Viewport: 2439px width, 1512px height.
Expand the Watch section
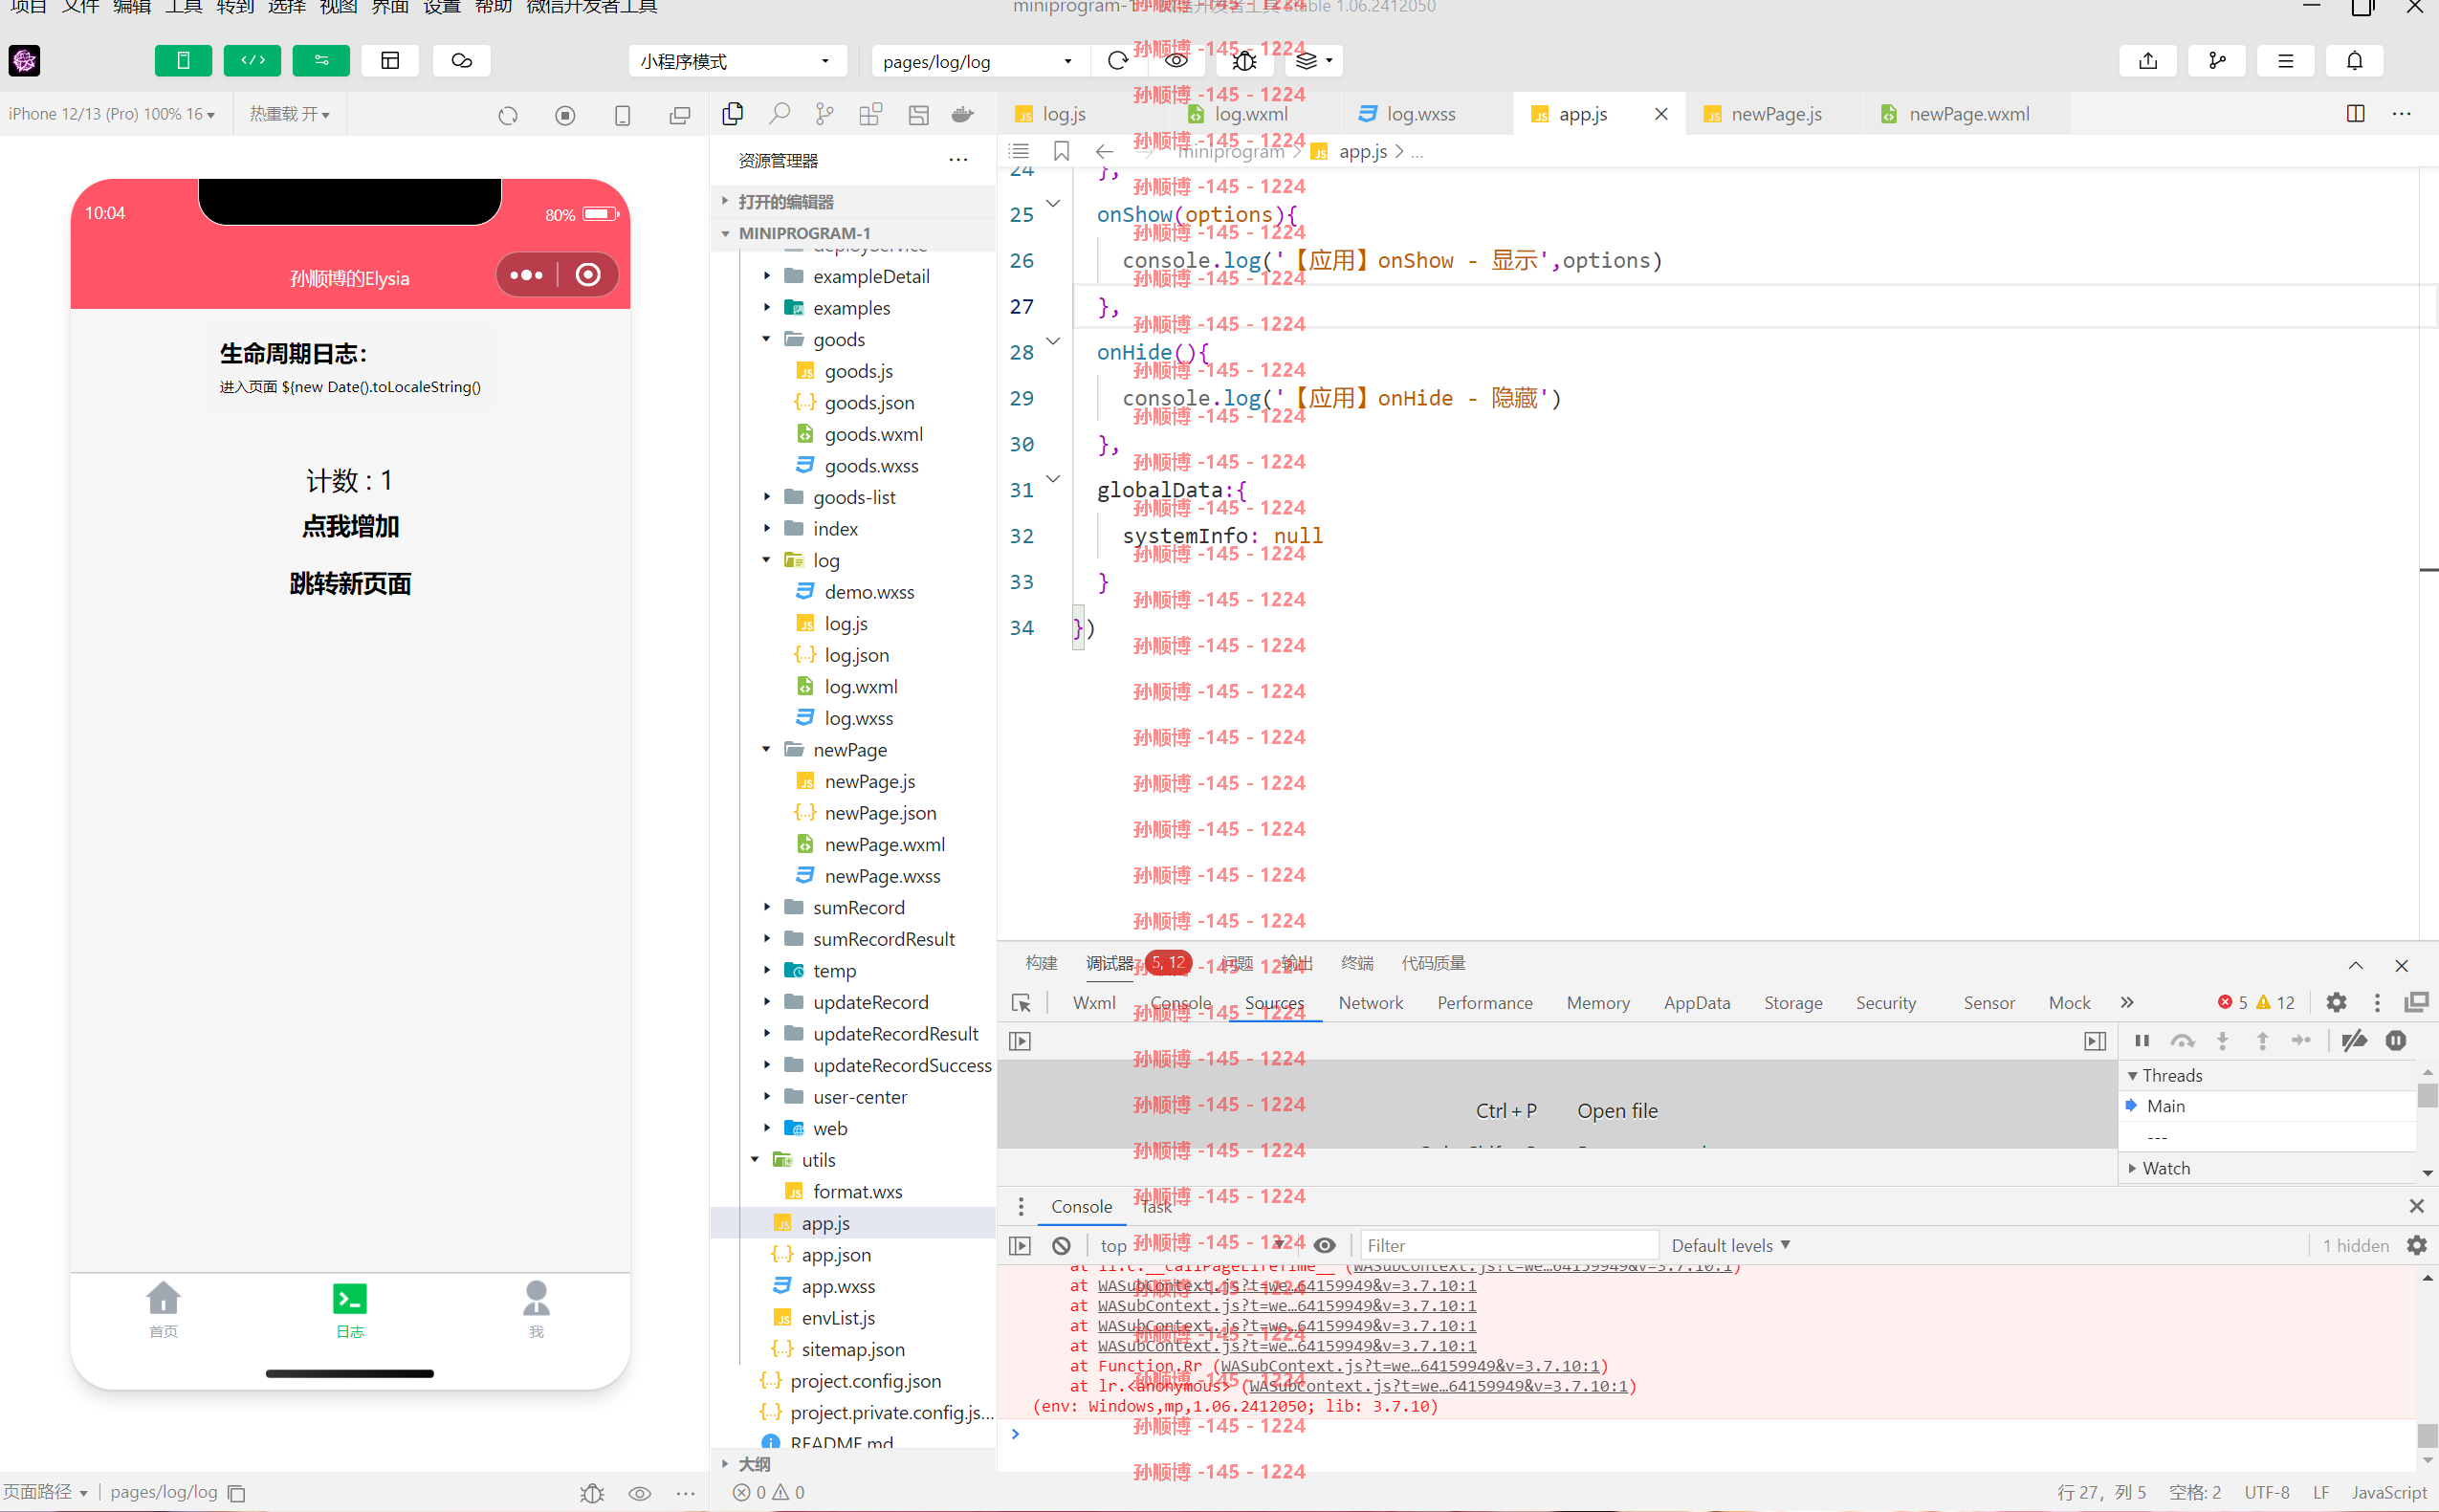2165,1168
